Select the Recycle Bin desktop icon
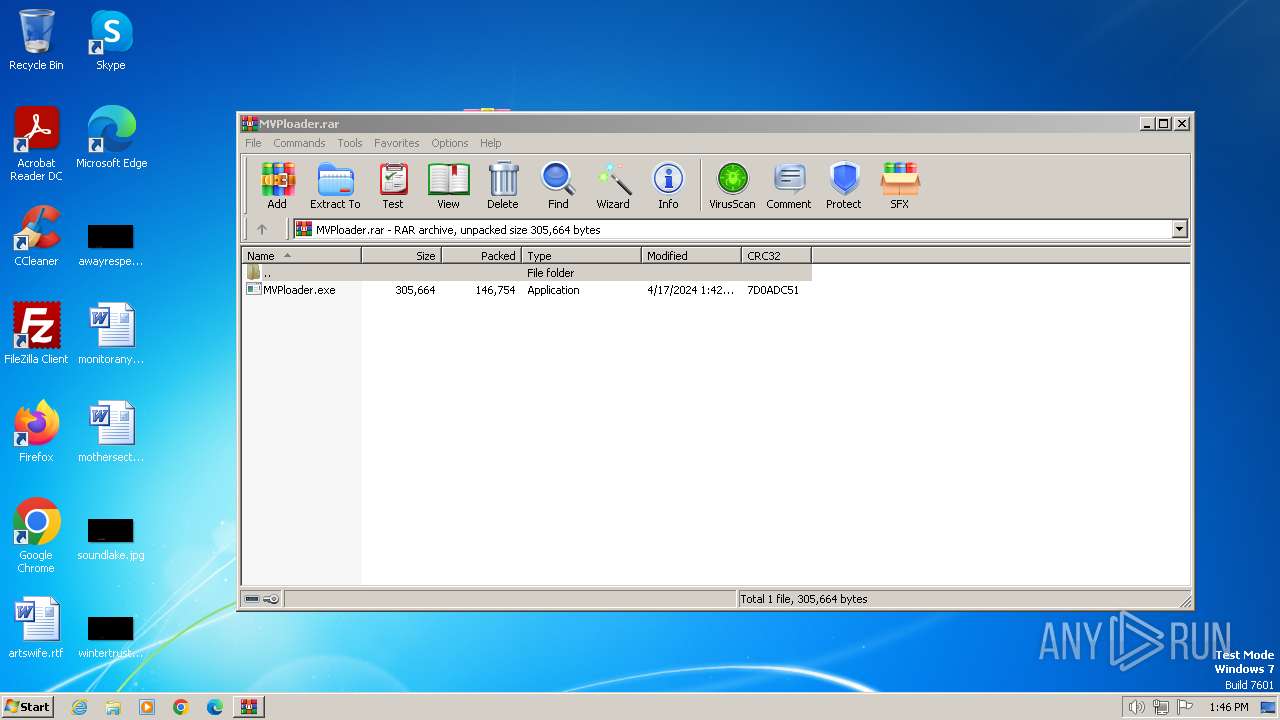The height and width of the screenshot is (720, 1280). coord(37,40)
